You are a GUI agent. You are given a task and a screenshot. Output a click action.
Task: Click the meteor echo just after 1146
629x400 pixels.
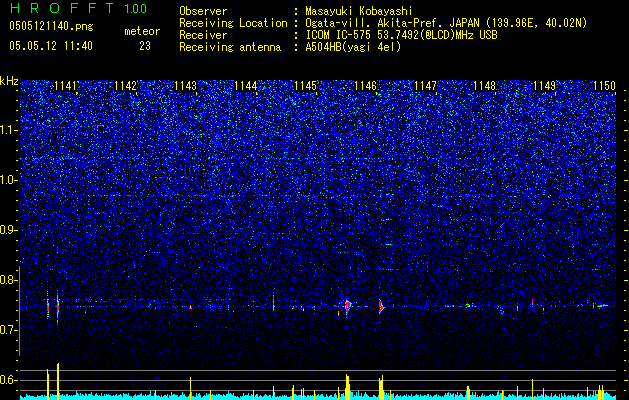pyautogui.click(x=381, y=307)
